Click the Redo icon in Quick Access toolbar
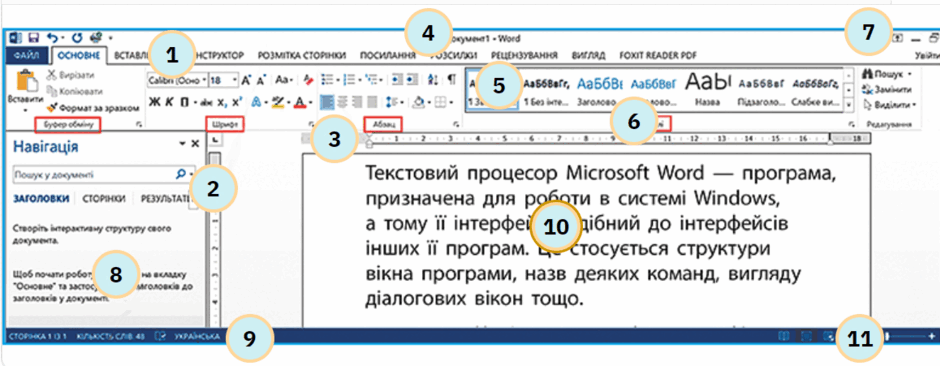Screen dimensions: 940x366 pos(76,38)
